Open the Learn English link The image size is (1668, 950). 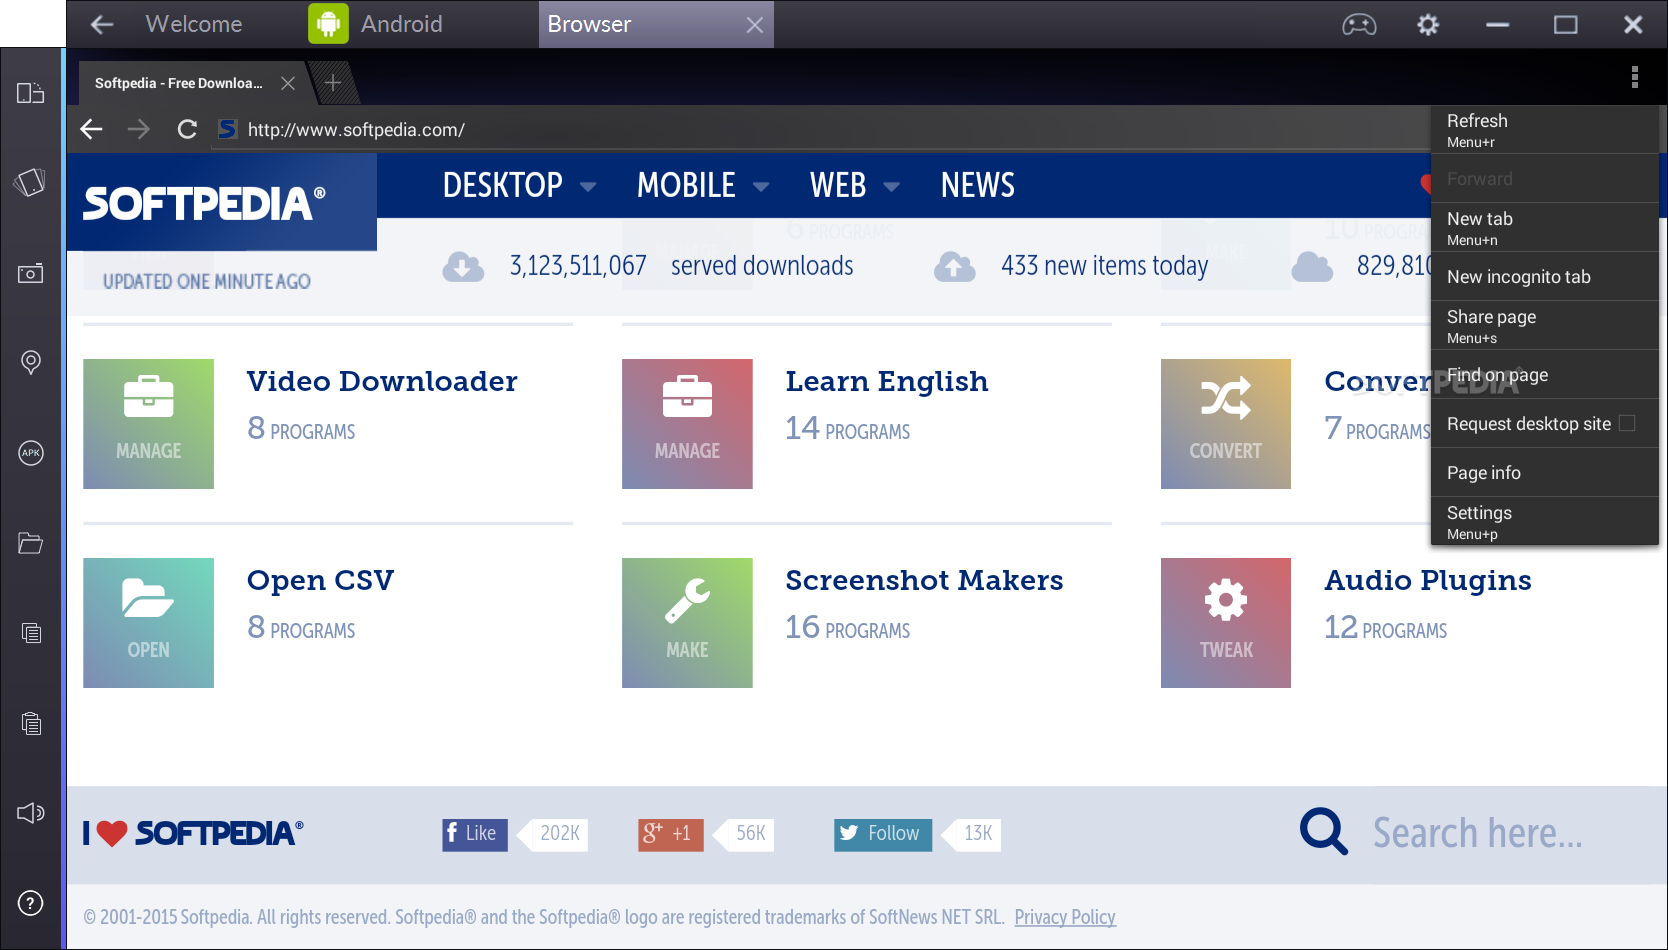tap(887, 381)
